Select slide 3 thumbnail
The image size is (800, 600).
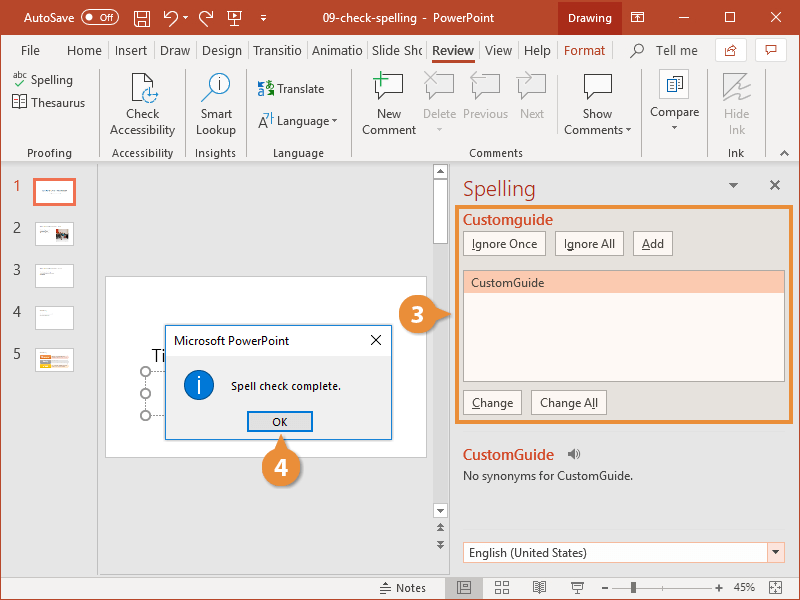pyautogui.click(x=55, y=276)
